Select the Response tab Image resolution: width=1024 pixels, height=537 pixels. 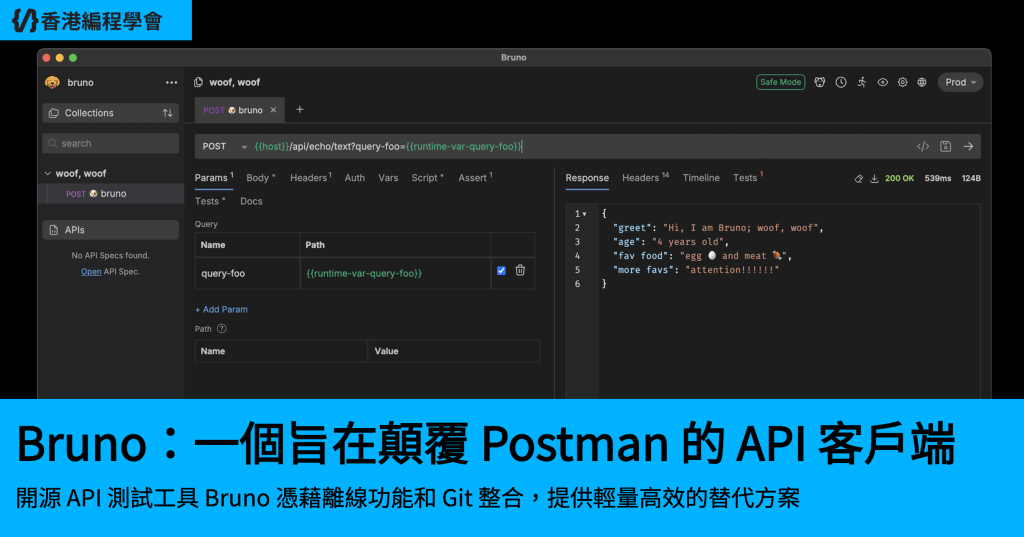coord(587,178)
